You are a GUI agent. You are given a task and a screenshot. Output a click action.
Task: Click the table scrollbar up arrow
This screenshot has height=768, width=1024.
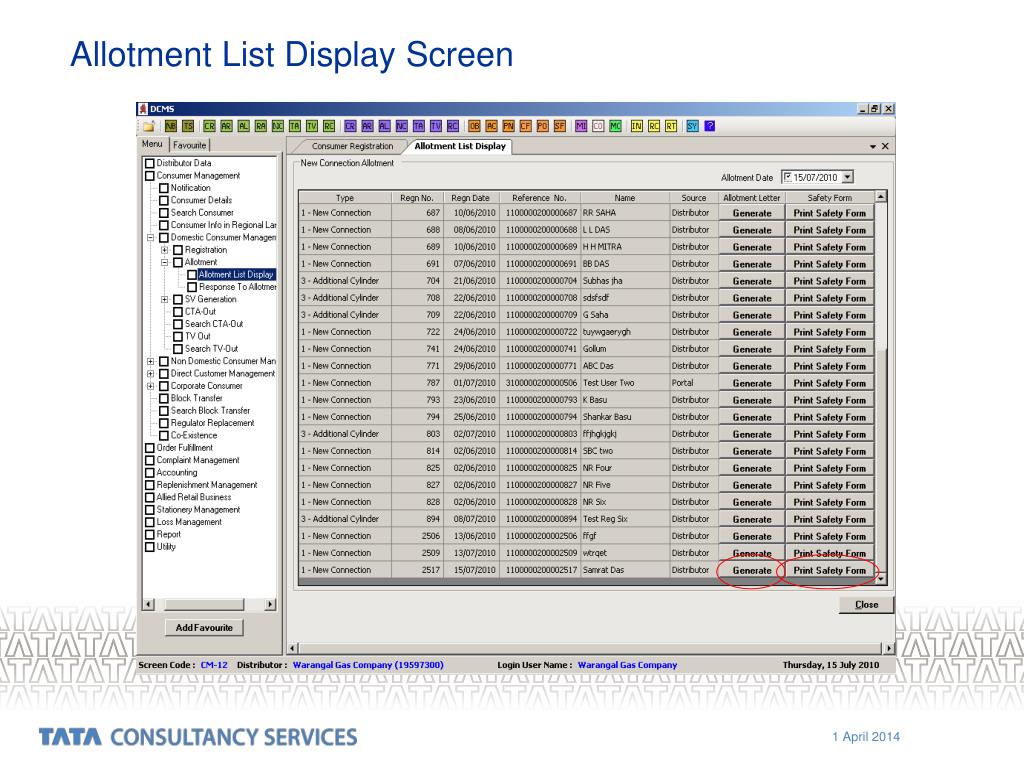coord(881,197)
